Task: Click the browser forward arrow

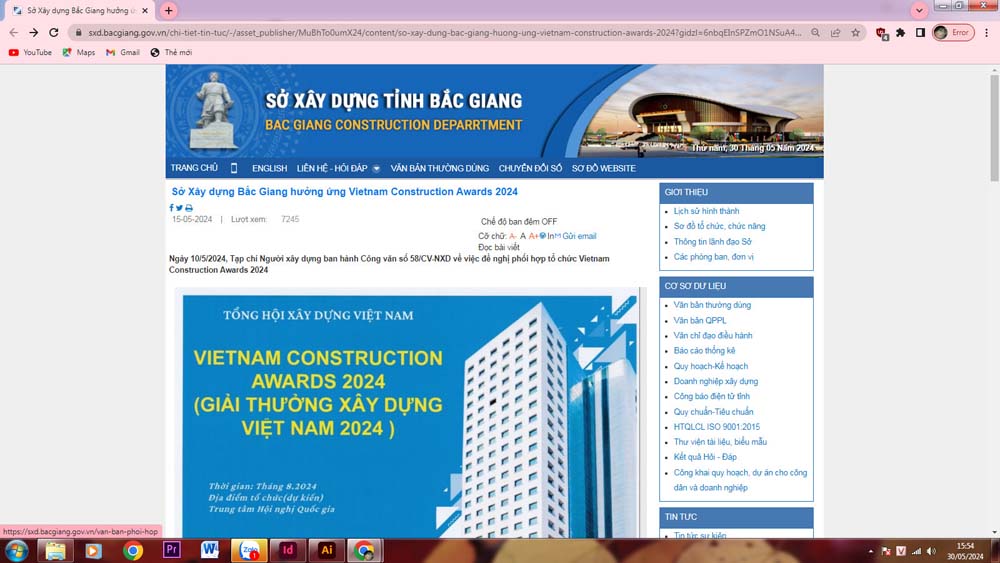Action: tap(34, 33)
